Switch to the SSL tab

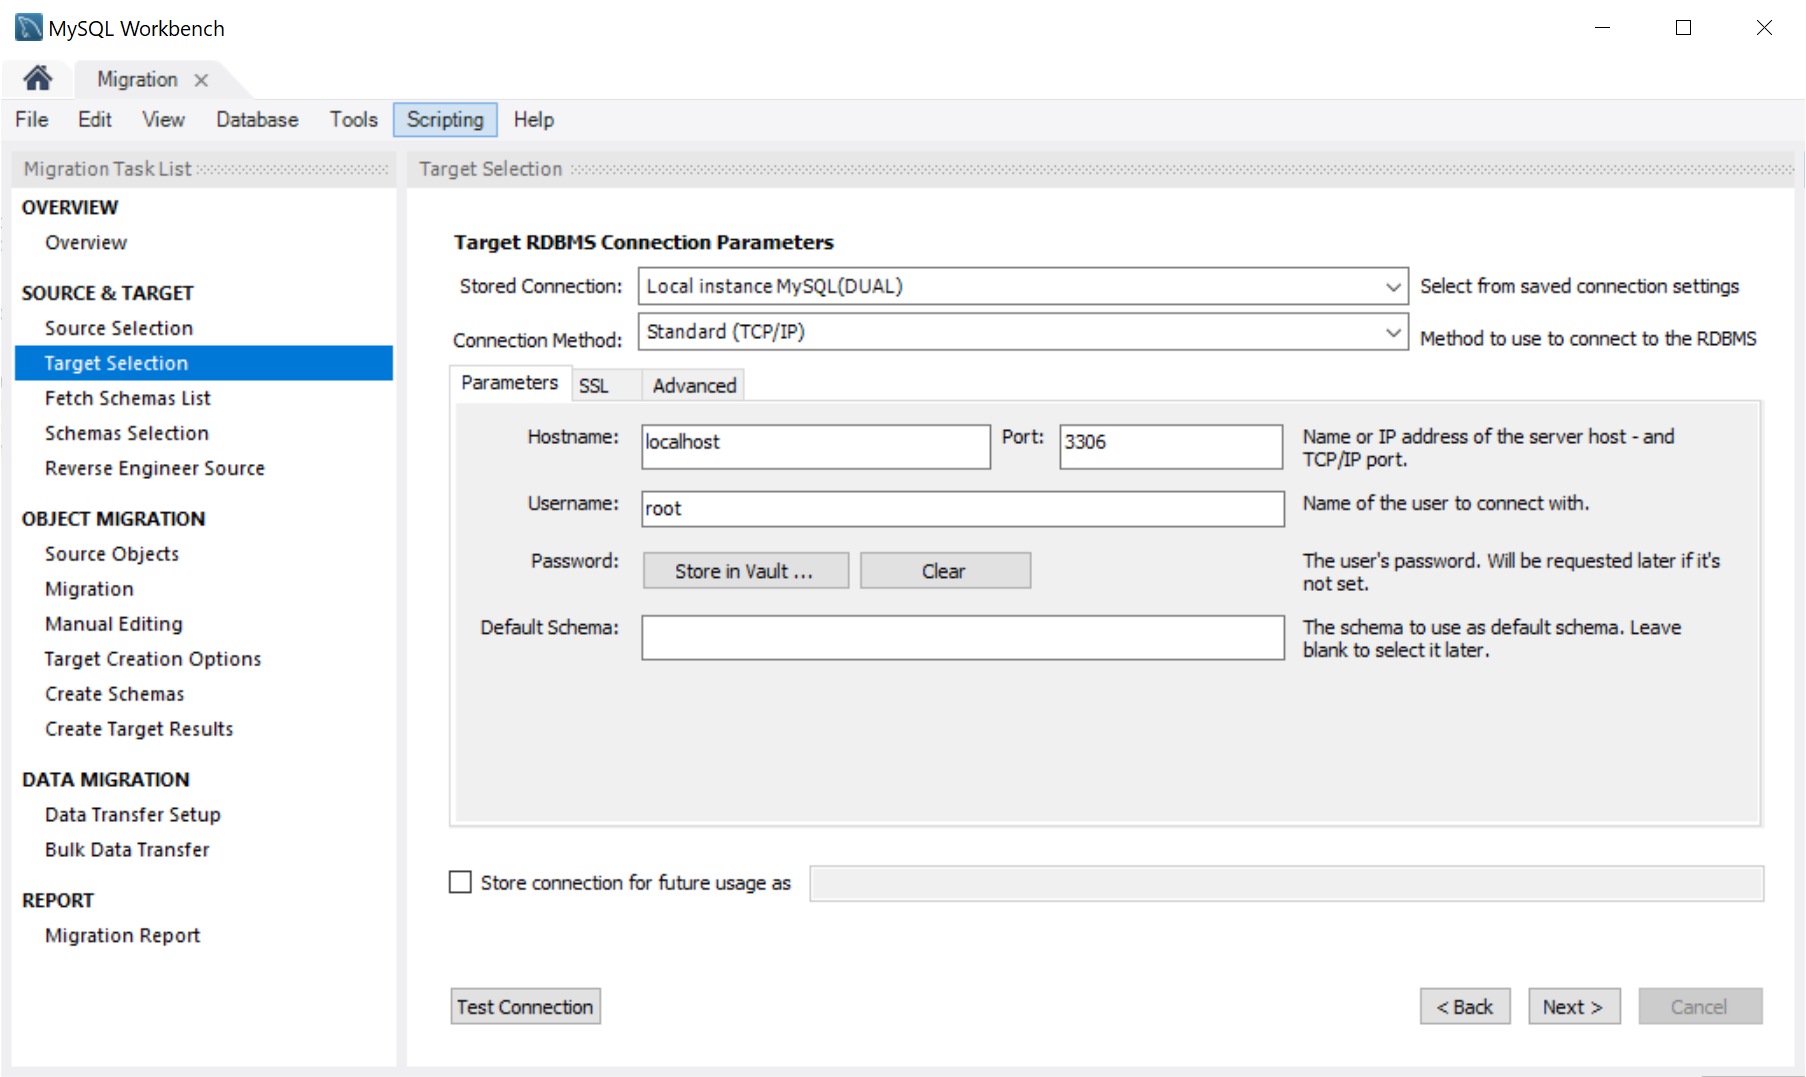[593, 386]
